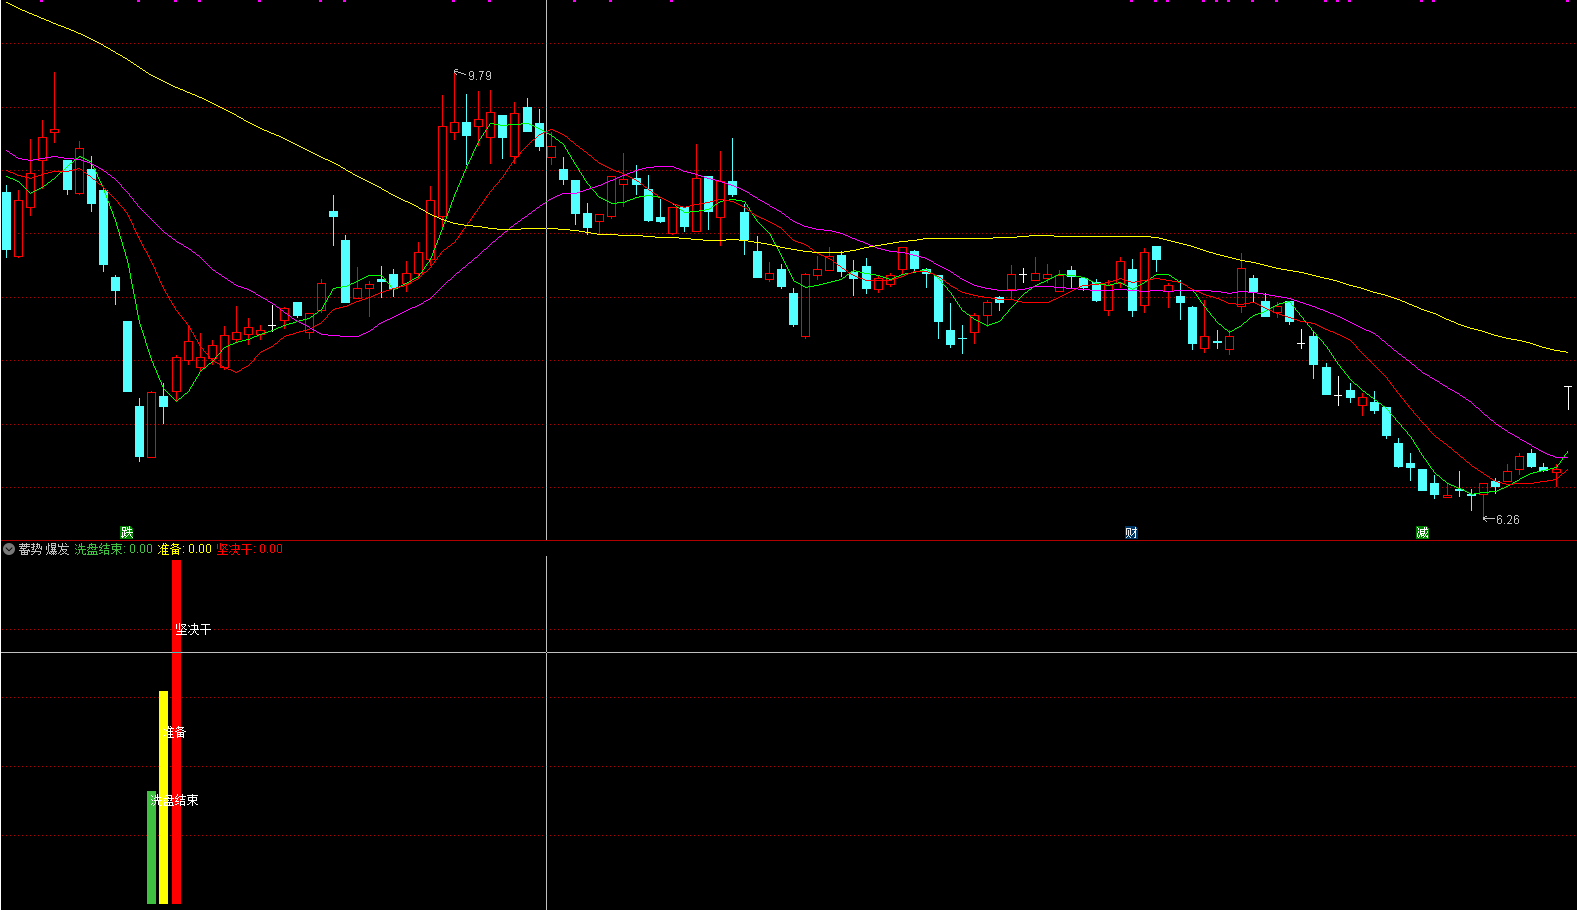
Task: Select the 洗盘结束: 0.00 indicator value
Action: coord(114,549)
